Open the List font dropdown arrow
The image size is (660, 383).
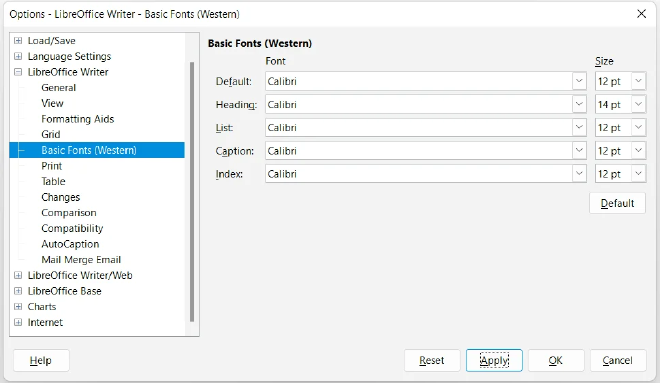click(x=579, y=127)
